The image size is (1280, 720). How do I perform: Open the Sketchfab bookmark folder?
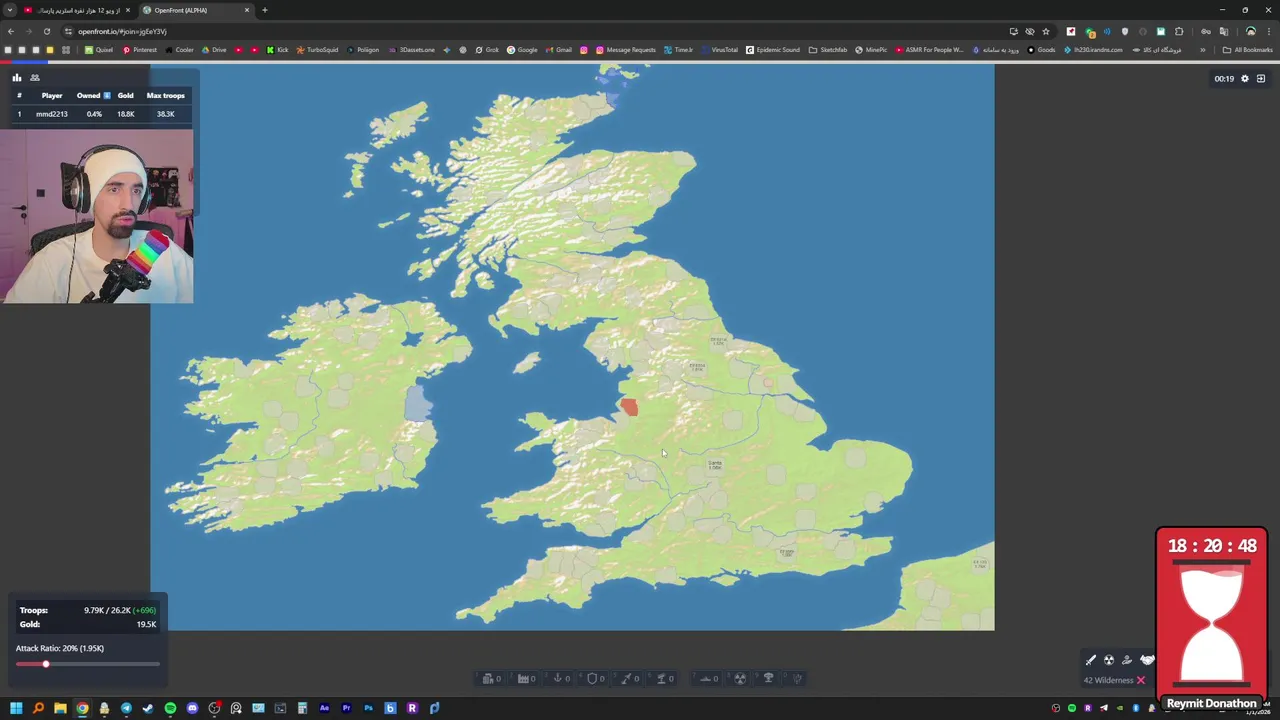tap(828, 50)
